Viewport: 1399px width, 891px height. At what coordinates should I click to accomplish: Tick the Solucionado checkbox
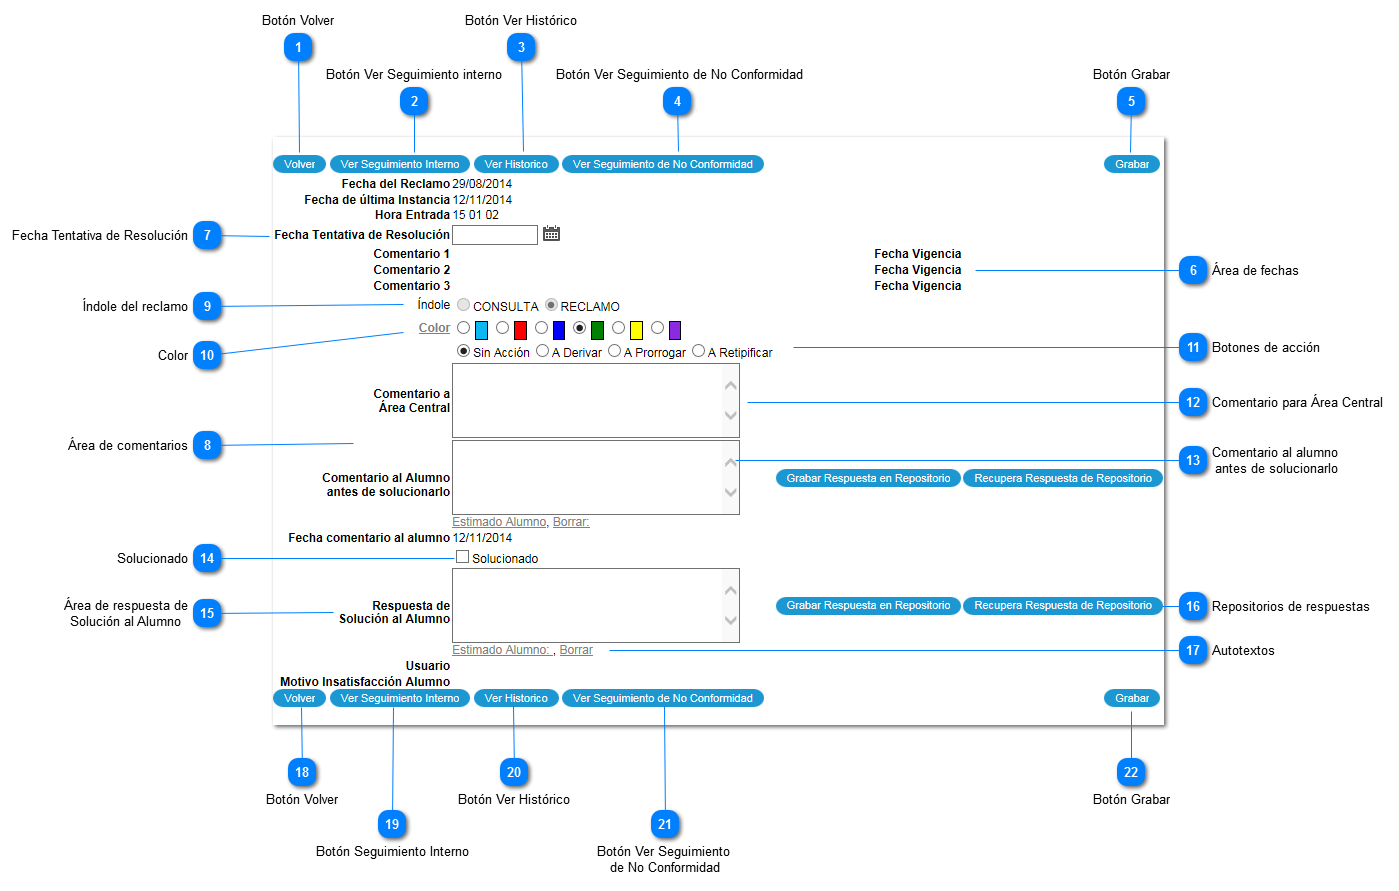(462, 556)
